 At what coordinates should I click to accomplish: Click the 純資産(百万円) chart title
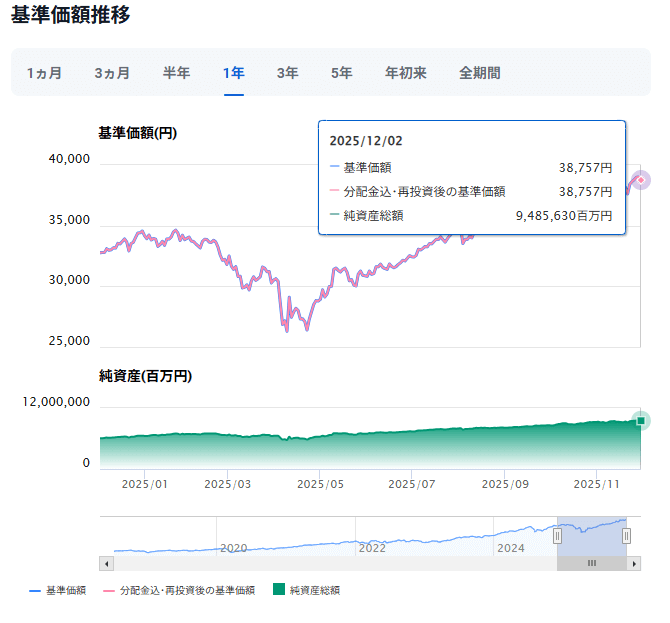click(145, 376)
